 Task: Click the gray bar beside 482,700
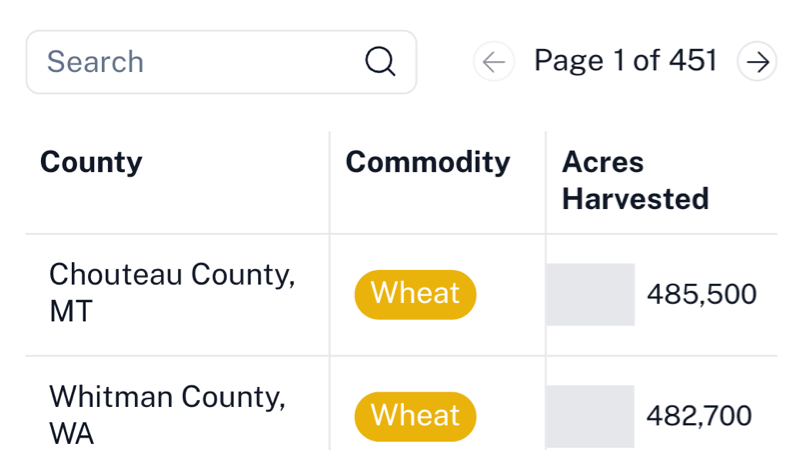[590, 416]
